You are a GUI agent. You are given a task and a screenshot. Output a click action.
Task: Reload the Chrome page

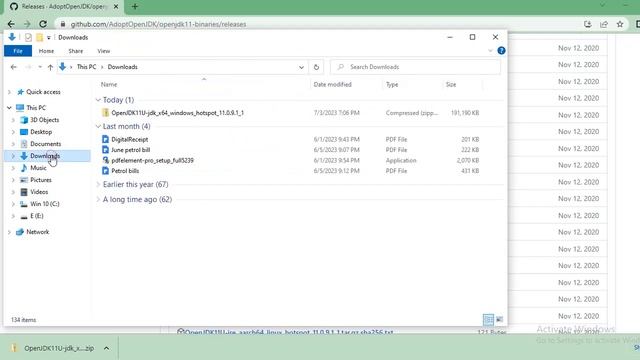click(x=43, y=24)
